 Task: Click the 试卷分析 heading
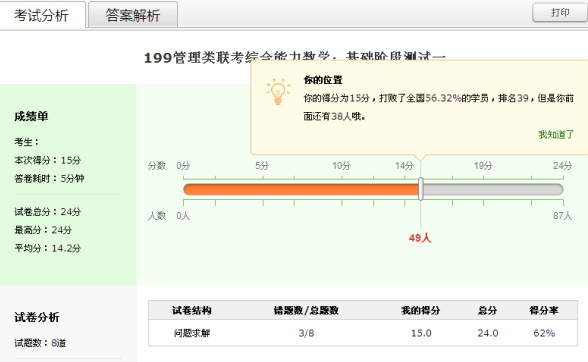(x=37, y=317)
